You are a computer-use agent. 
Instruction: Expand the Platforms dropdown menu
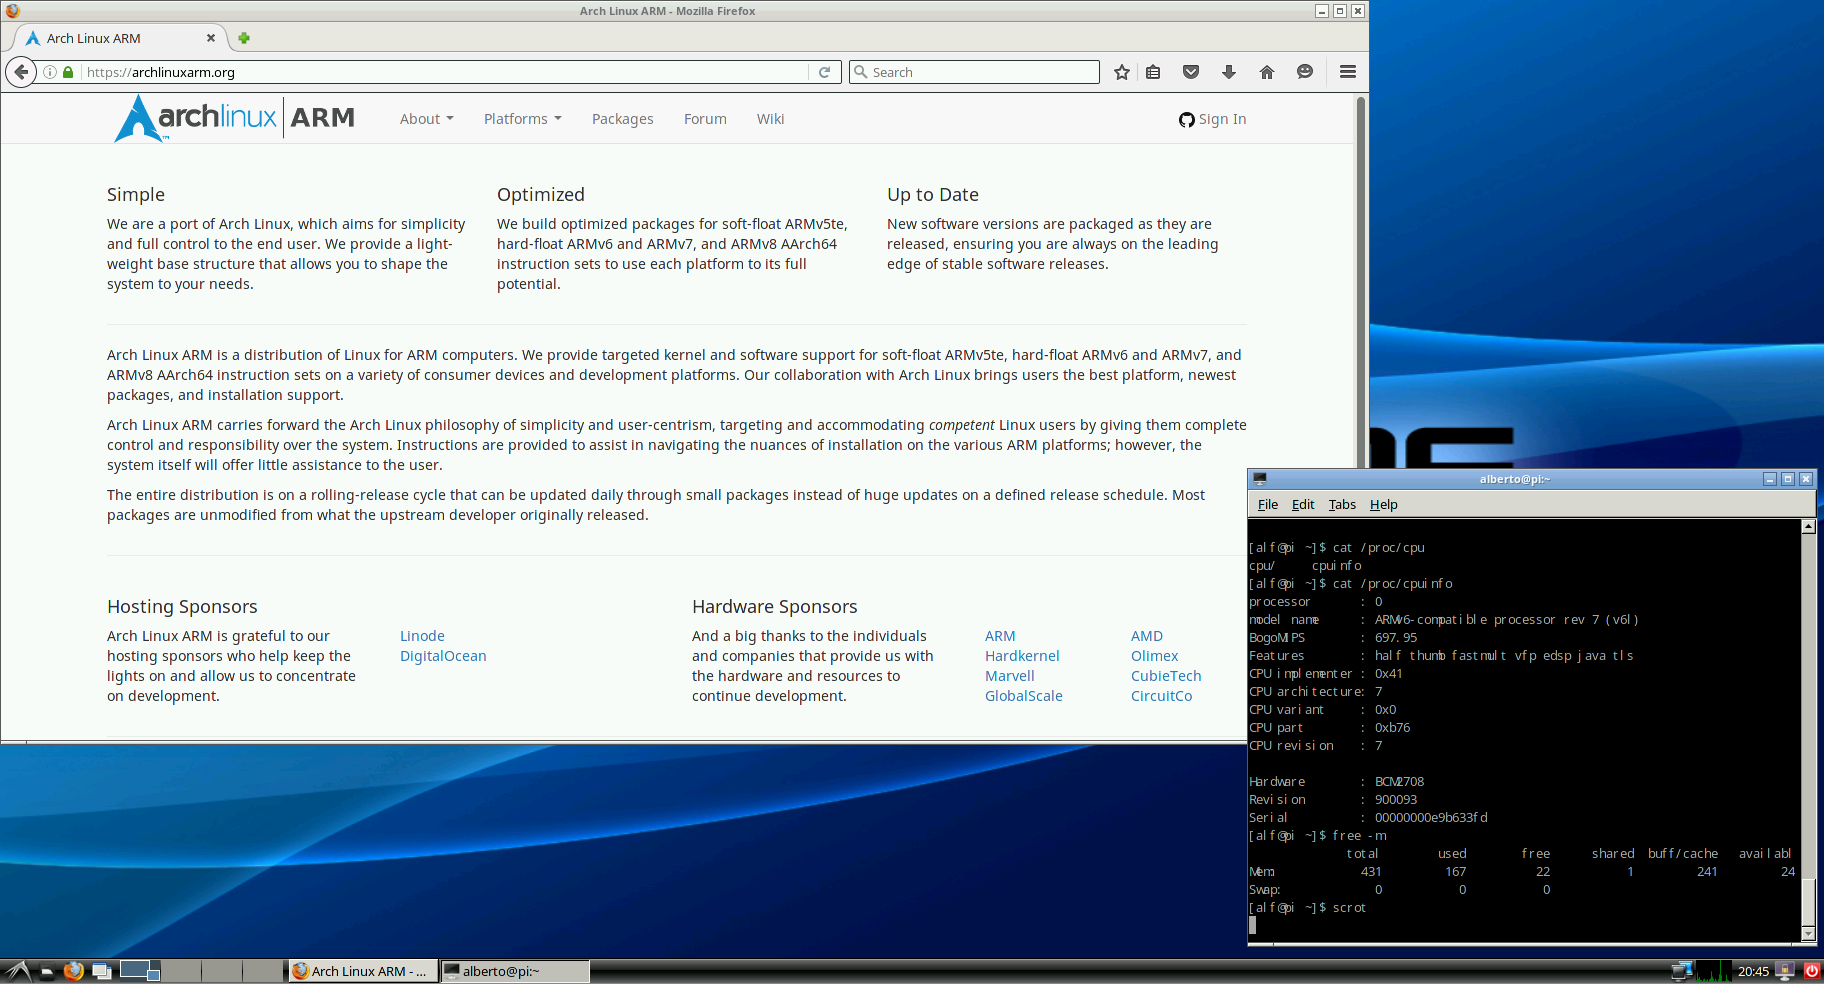click(x=523, y=119)
